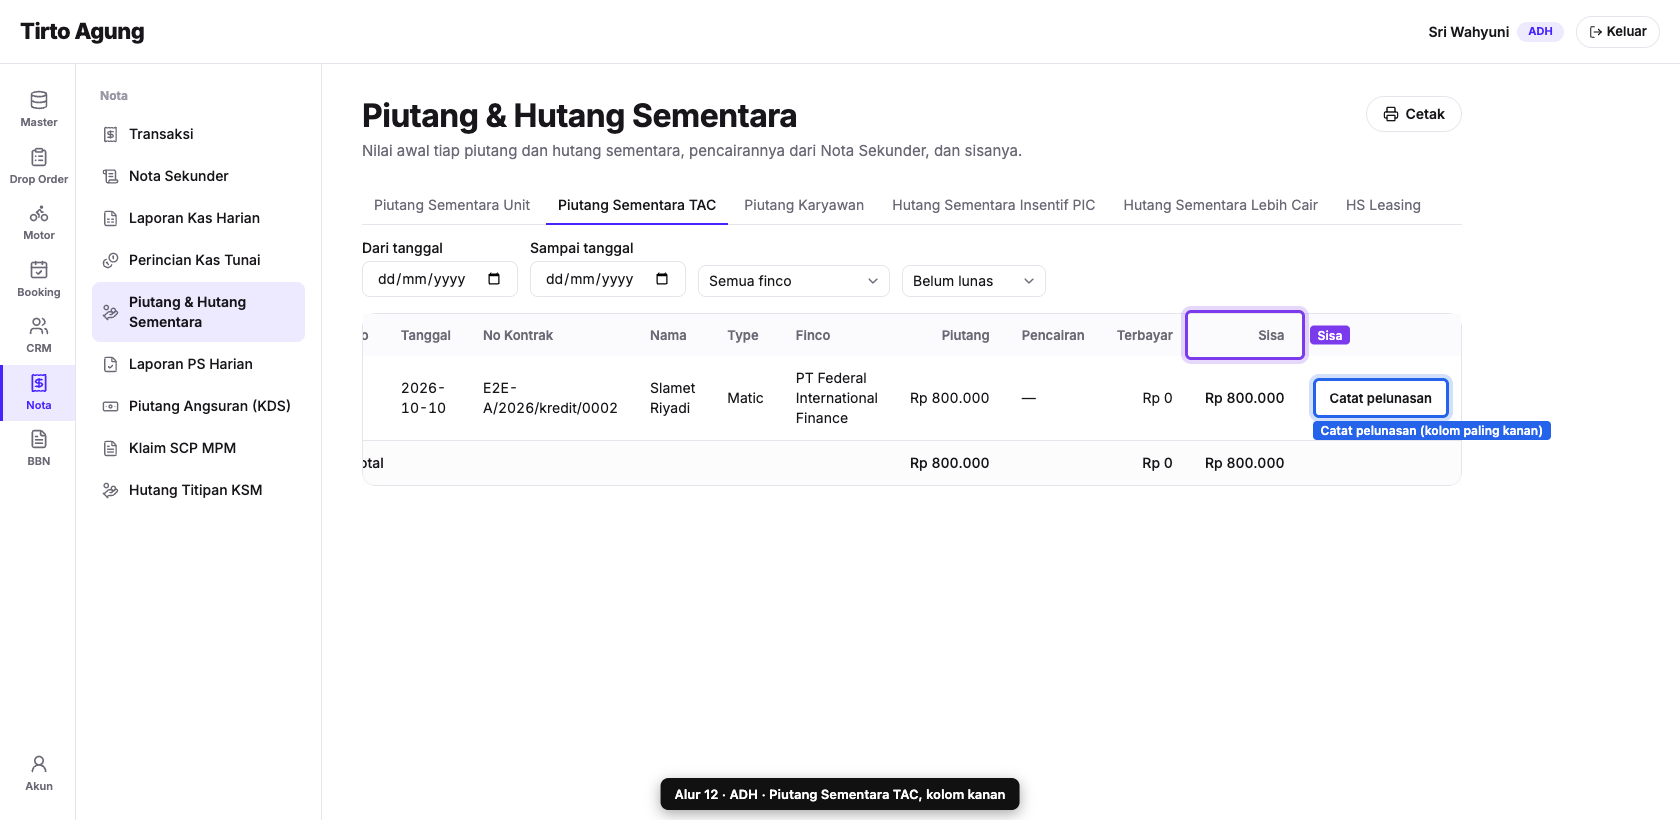Viewport: 1680px width, 820px height.
Task: Click the Transaksi menu icon
Action: coord(111,134)
